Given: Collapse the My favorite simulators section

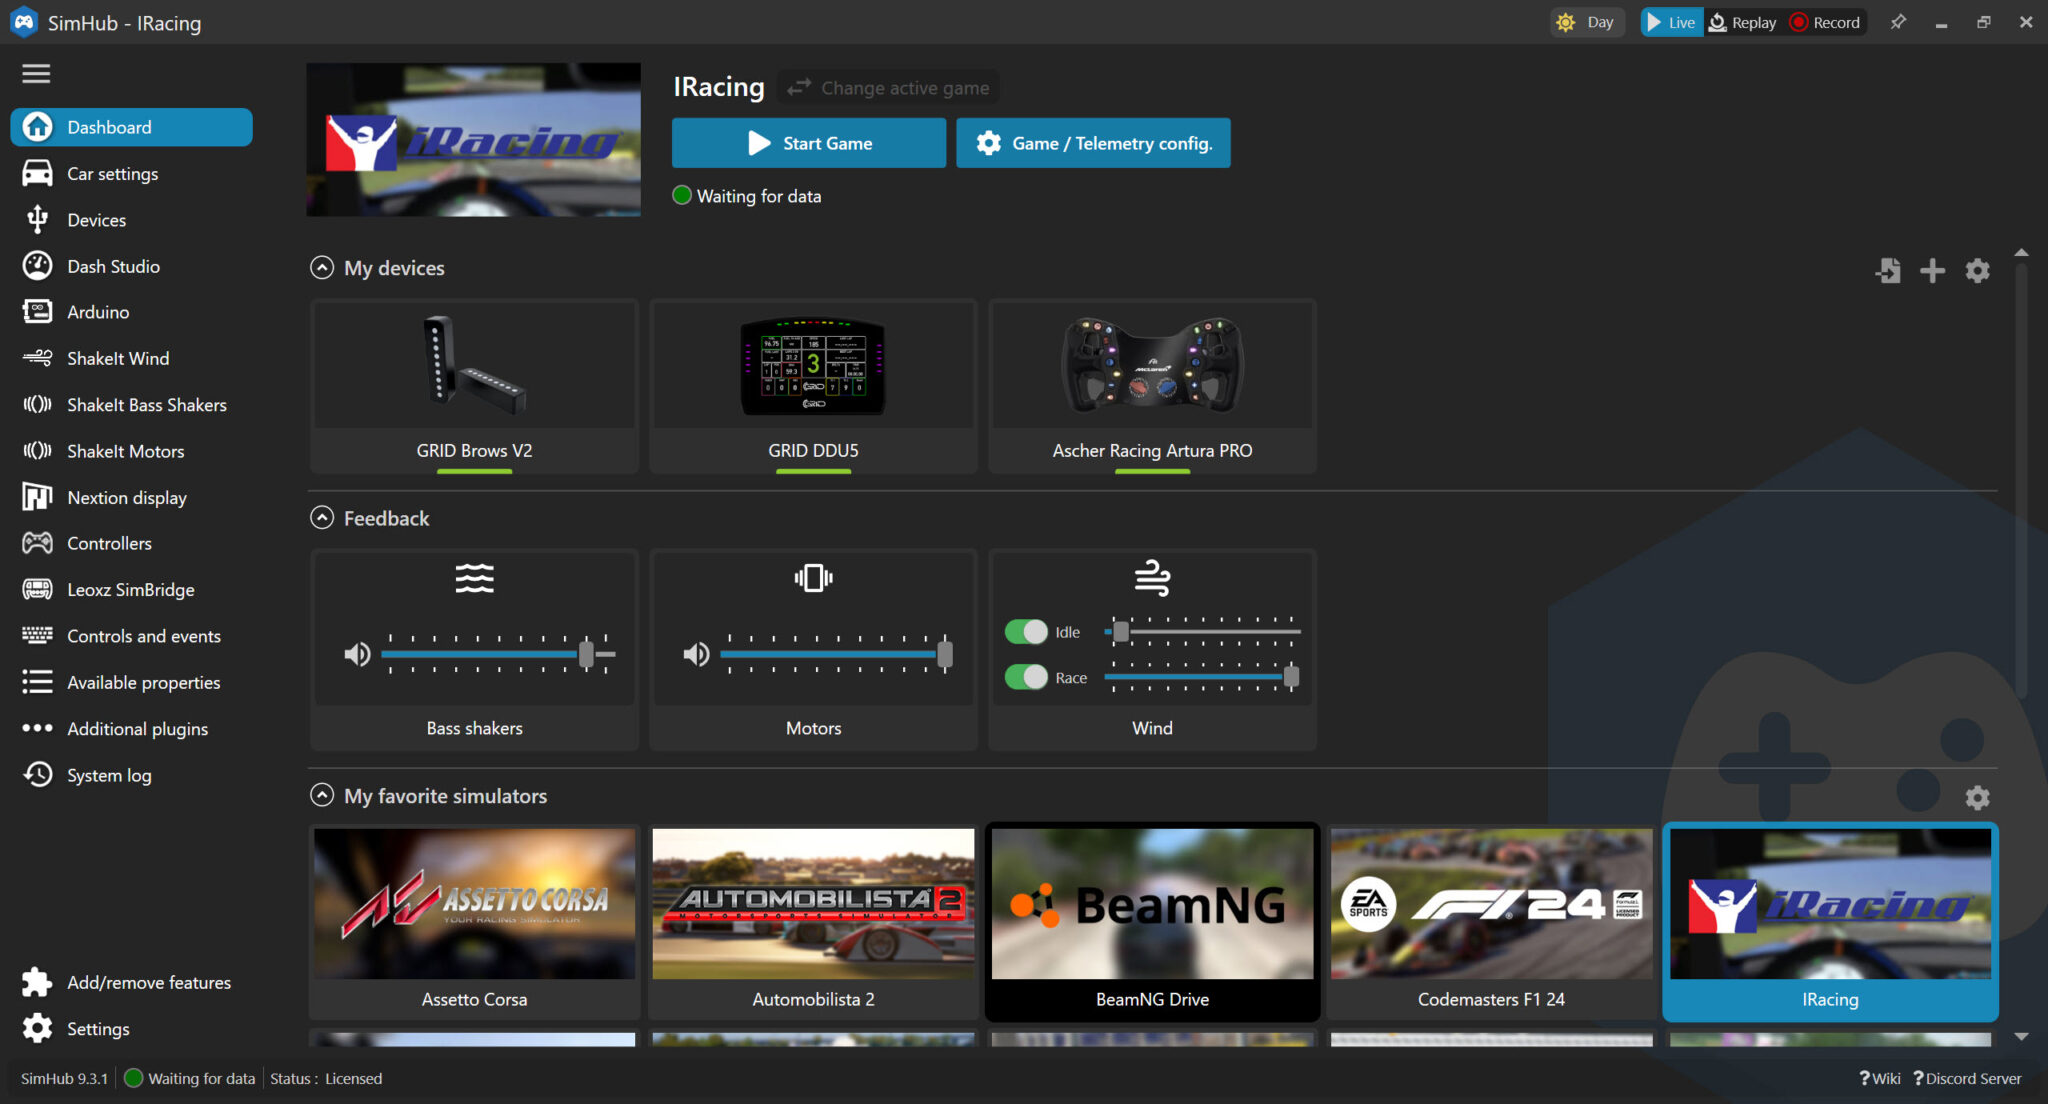Looking at the screenshot, I should (321, 794).
